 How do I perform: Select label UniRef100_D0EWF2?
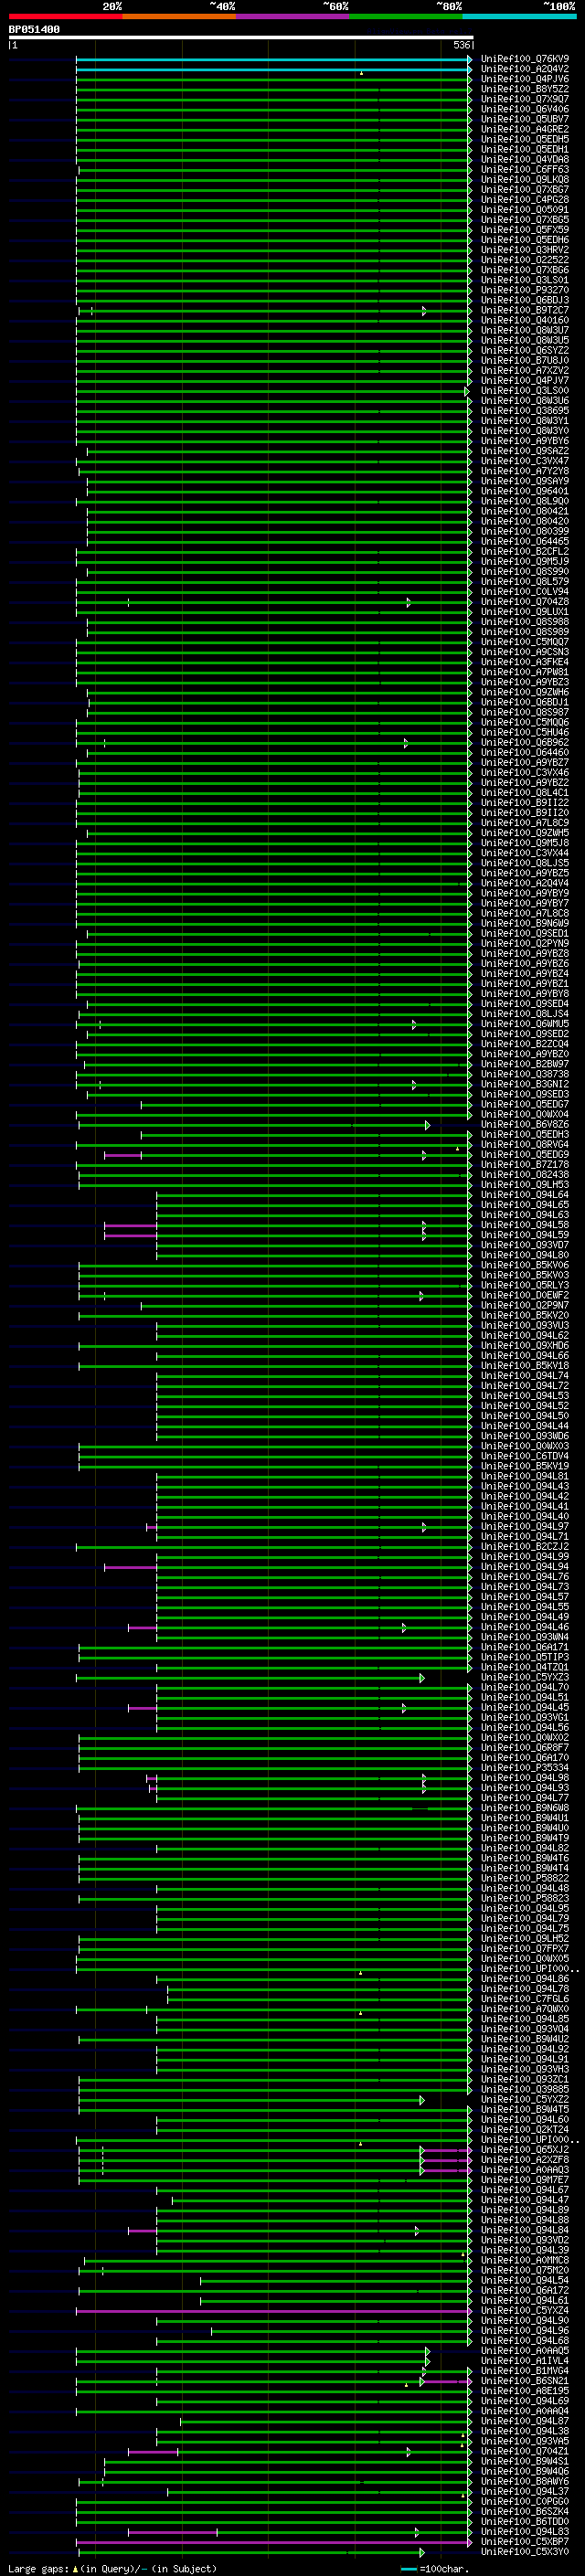click(x=525, y=1296)
